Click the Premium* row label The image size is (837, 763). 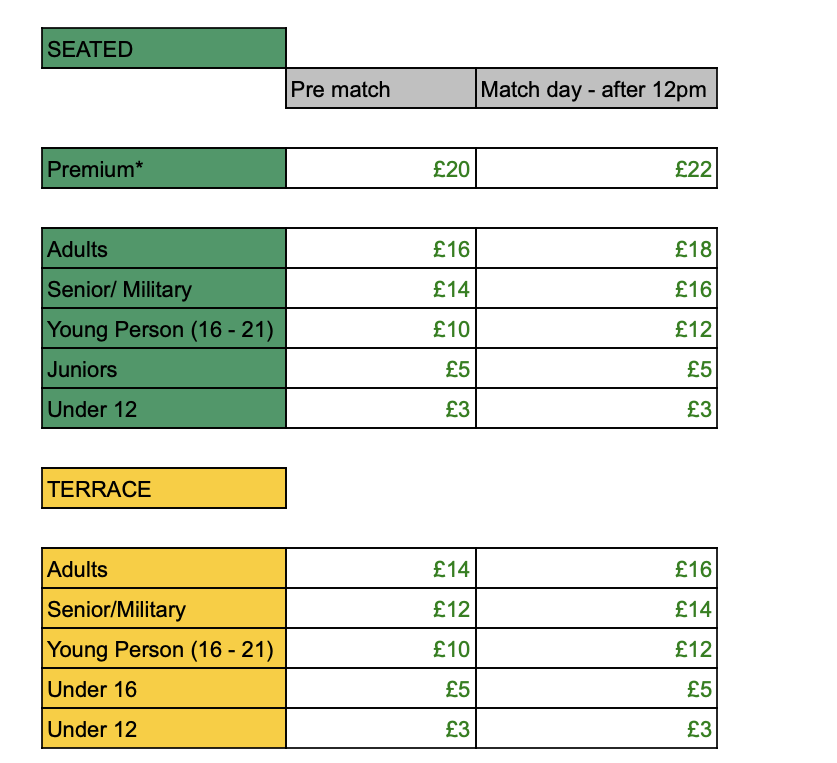164,169
